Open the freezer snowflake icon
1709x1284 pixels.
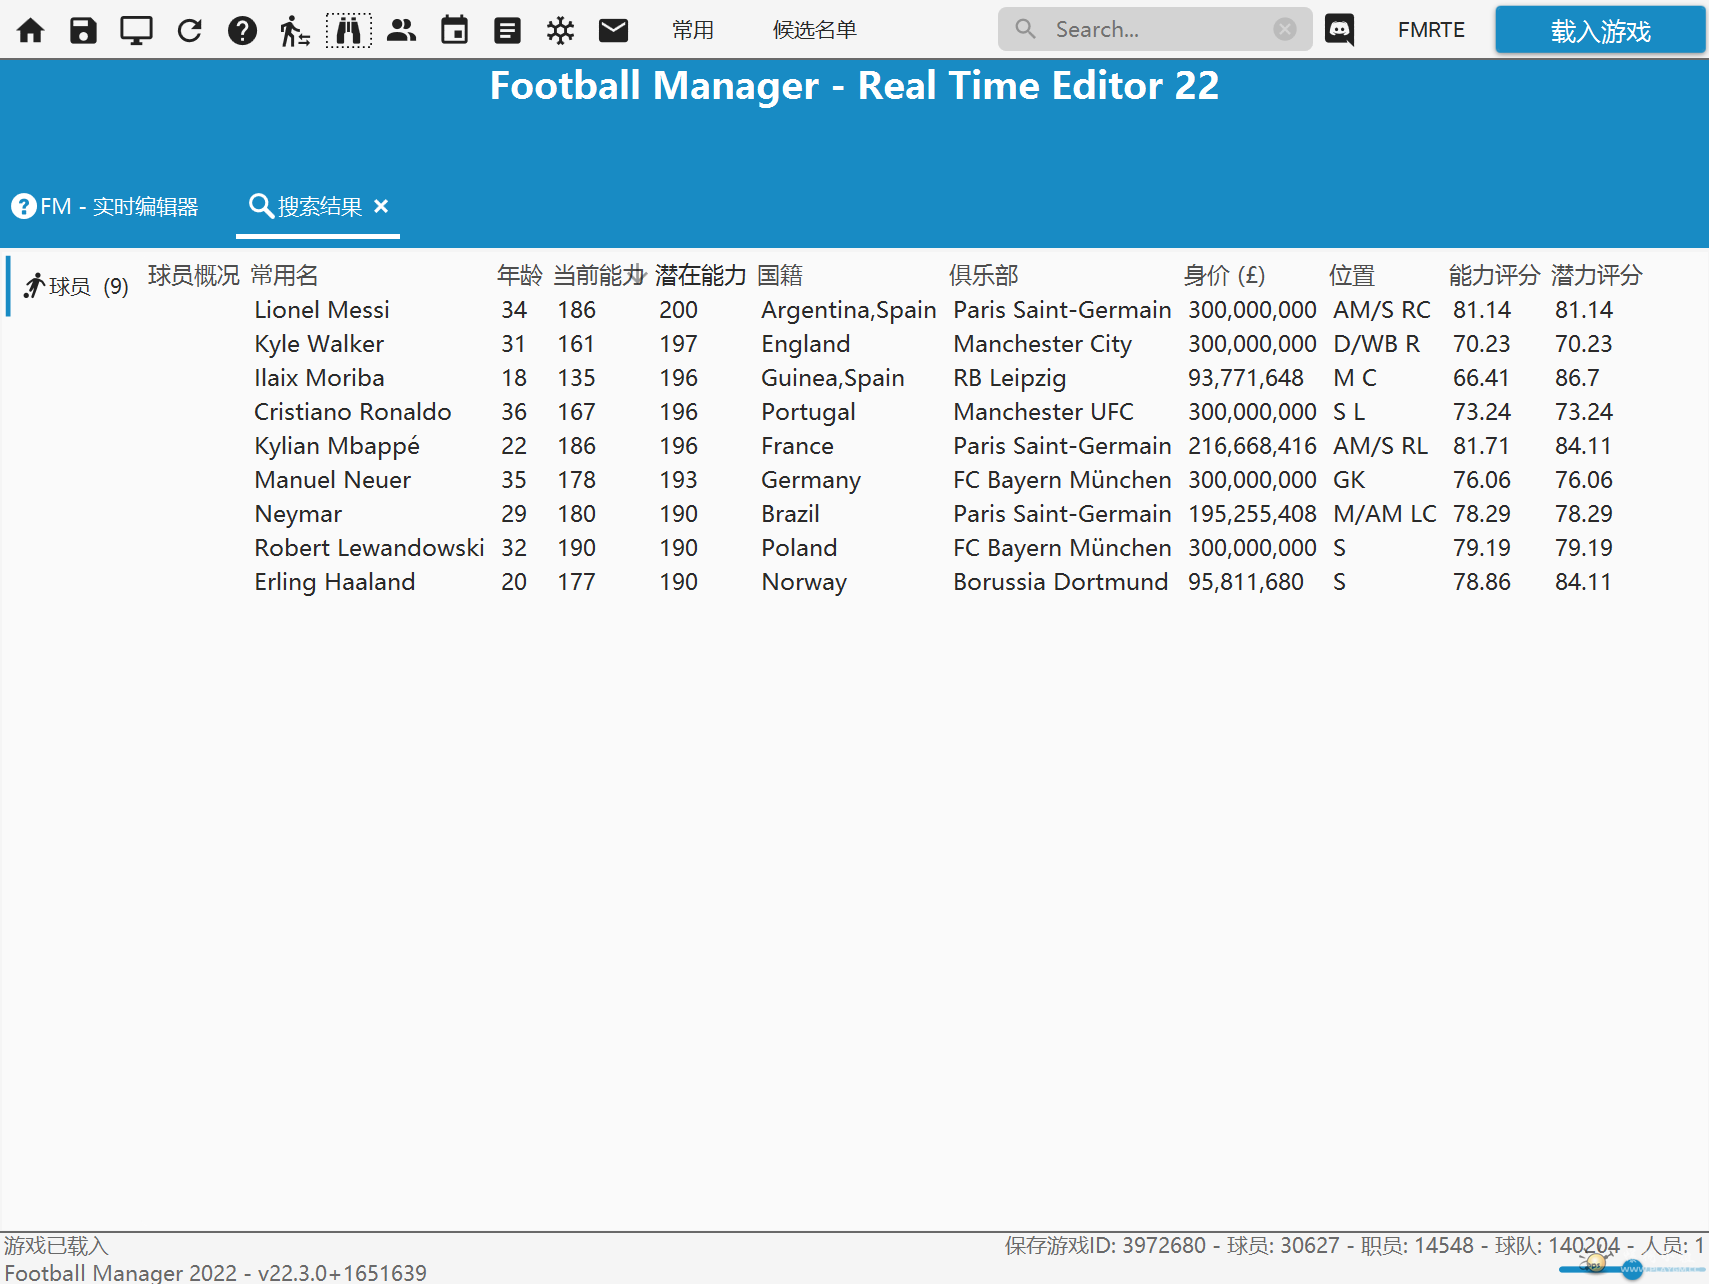tap(560, 30)
